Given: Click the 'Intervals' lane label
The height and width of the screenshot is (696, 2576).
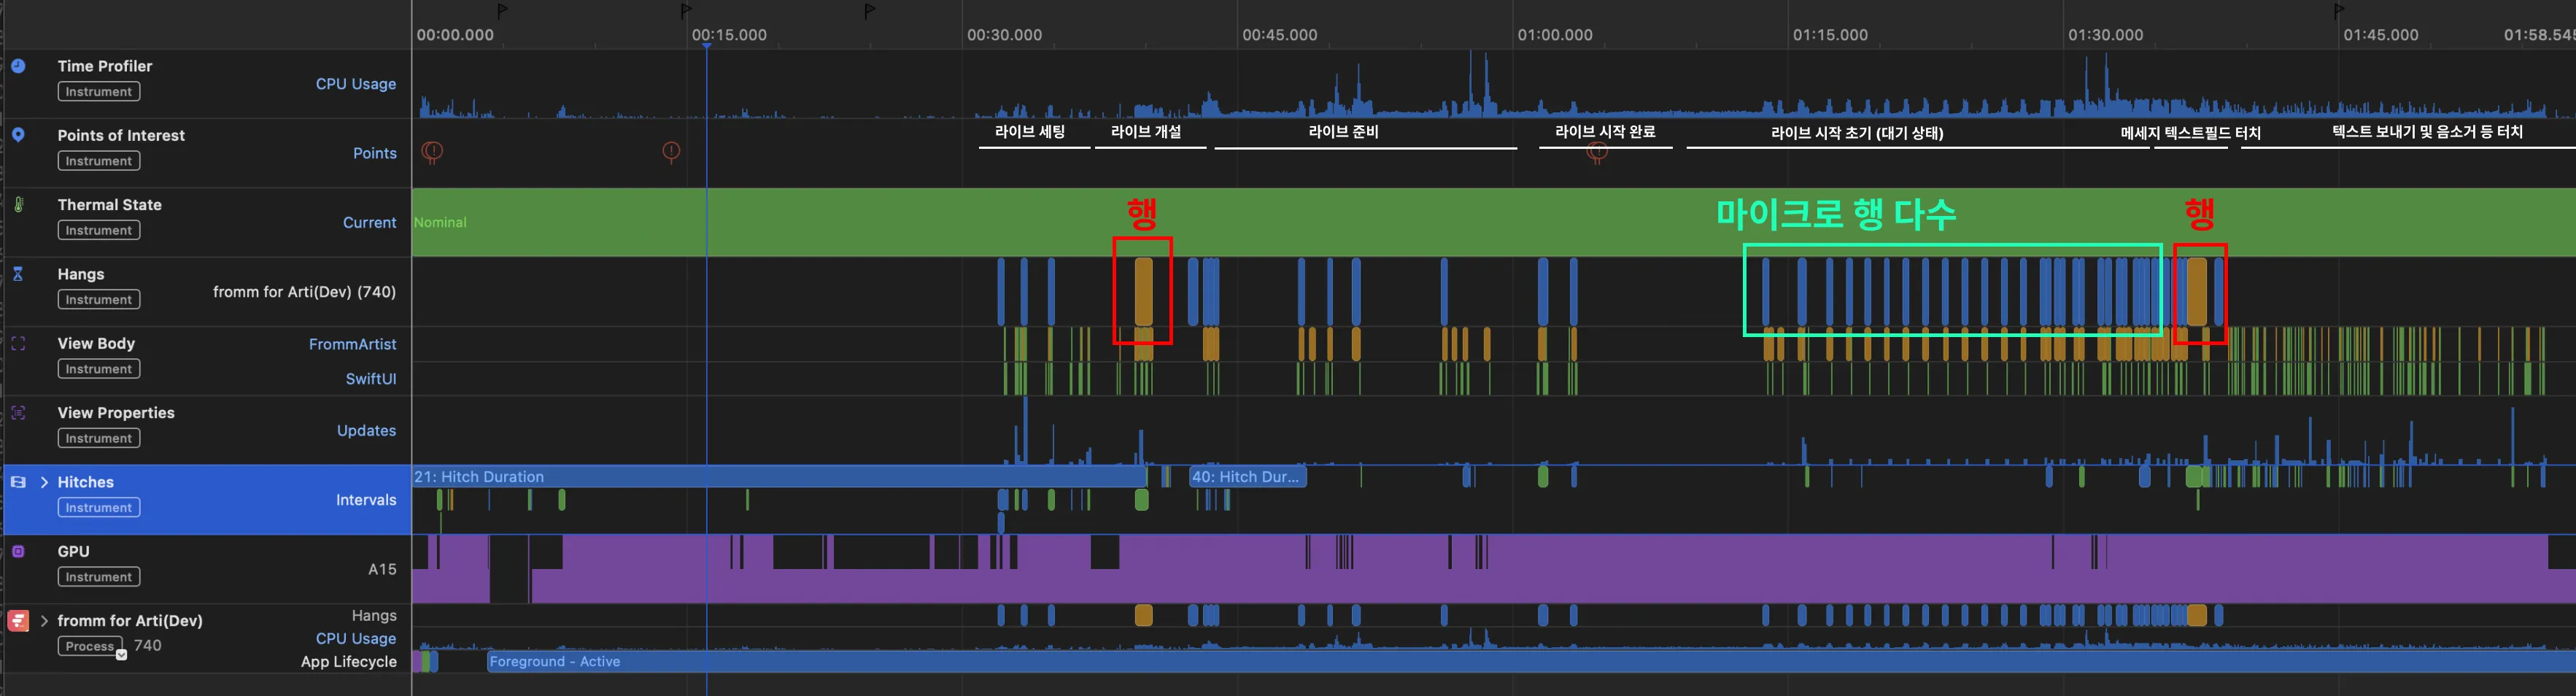Looking at the screenshot, I should (x=366, y=500).
